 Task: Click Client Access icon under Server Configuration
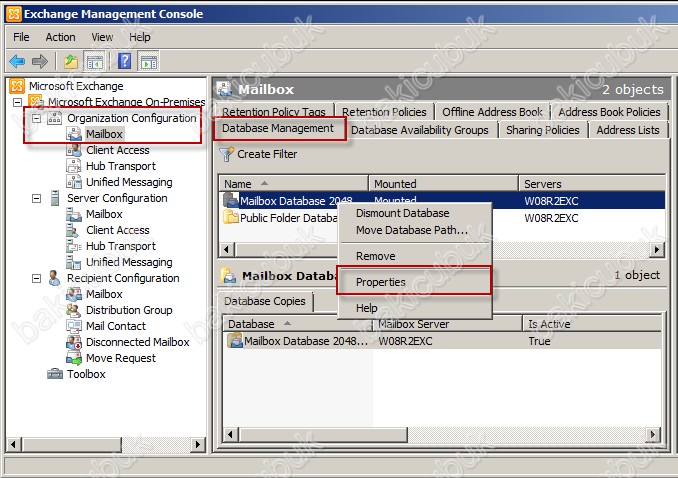point(73,230)
